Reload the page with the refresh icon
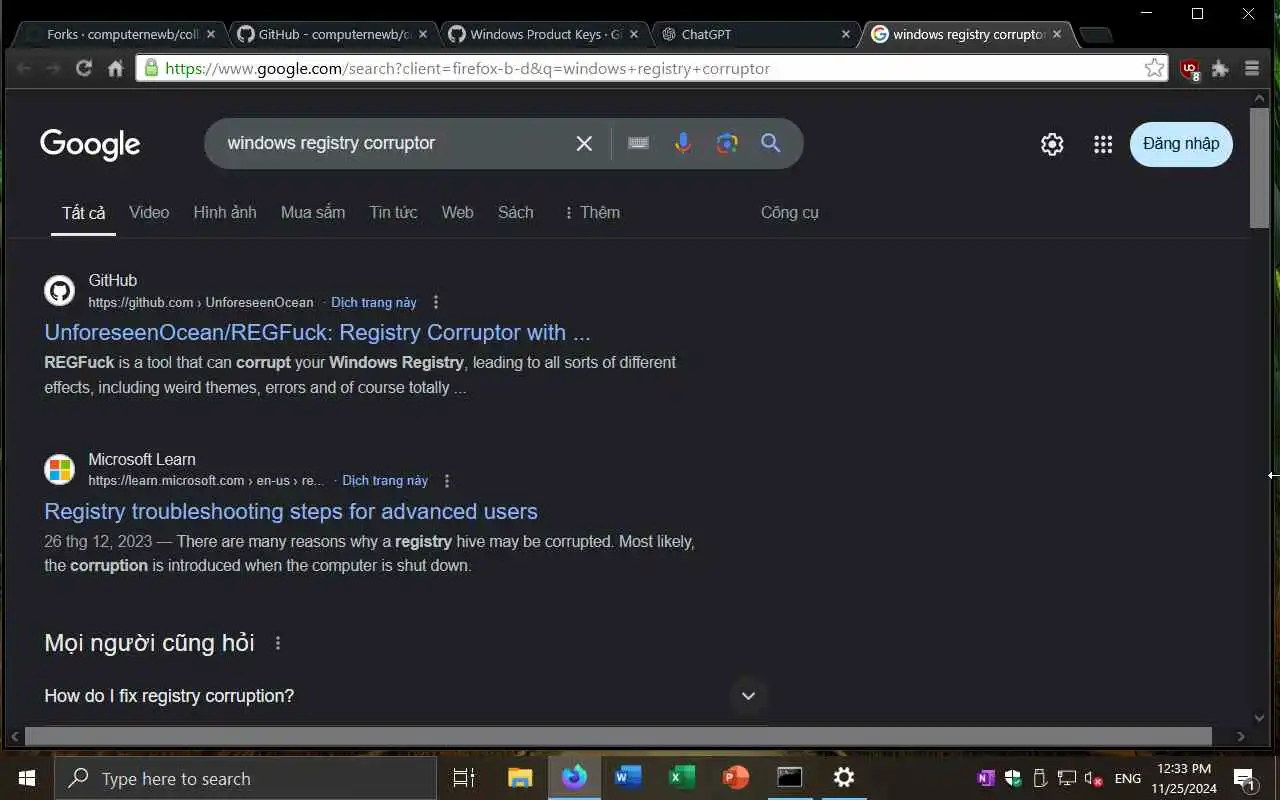Screen dimensions: 1280x800 click(84, 68)
